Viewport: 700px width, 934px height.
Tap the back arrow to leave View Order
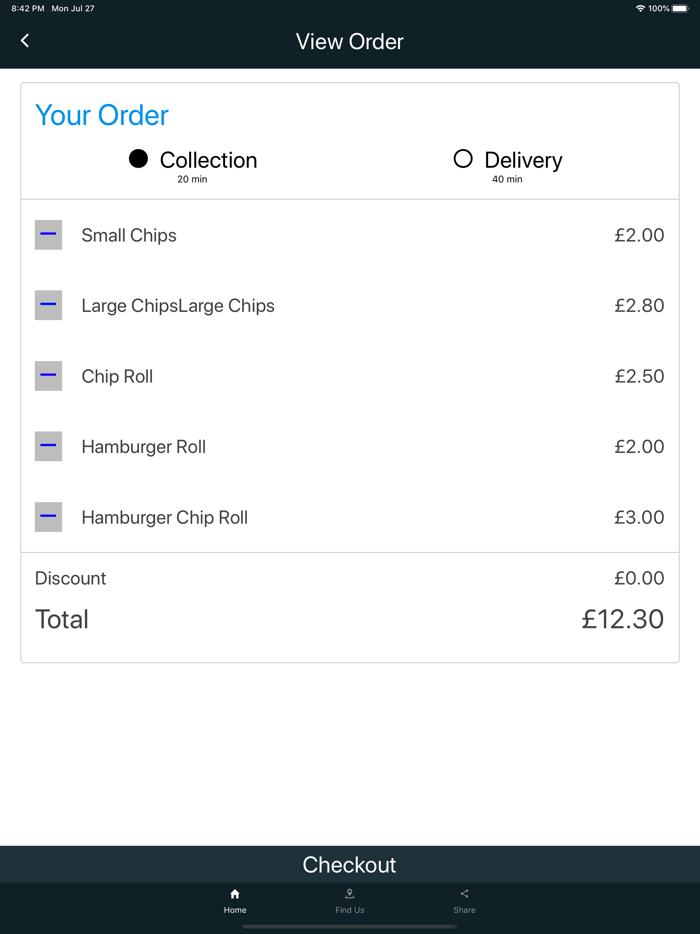[24, 41]
